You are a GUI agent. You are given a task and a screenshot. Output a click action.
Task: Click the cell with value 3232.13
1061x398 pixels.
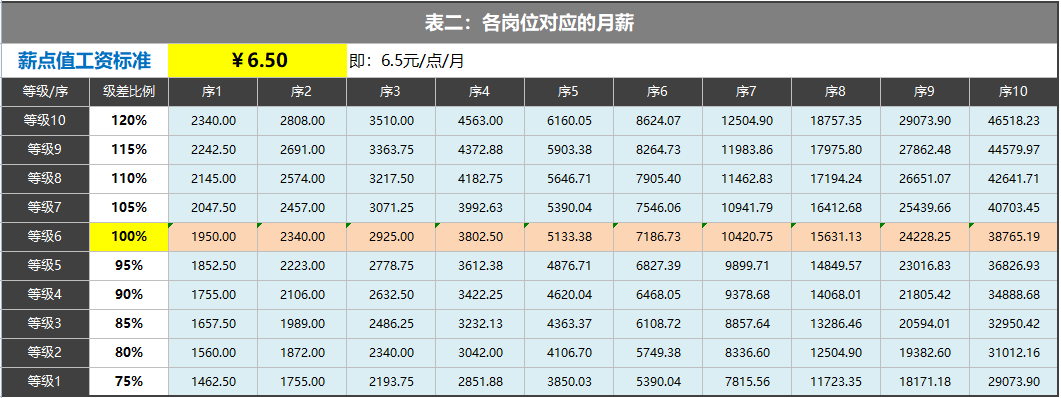click(x=480, y=324)
